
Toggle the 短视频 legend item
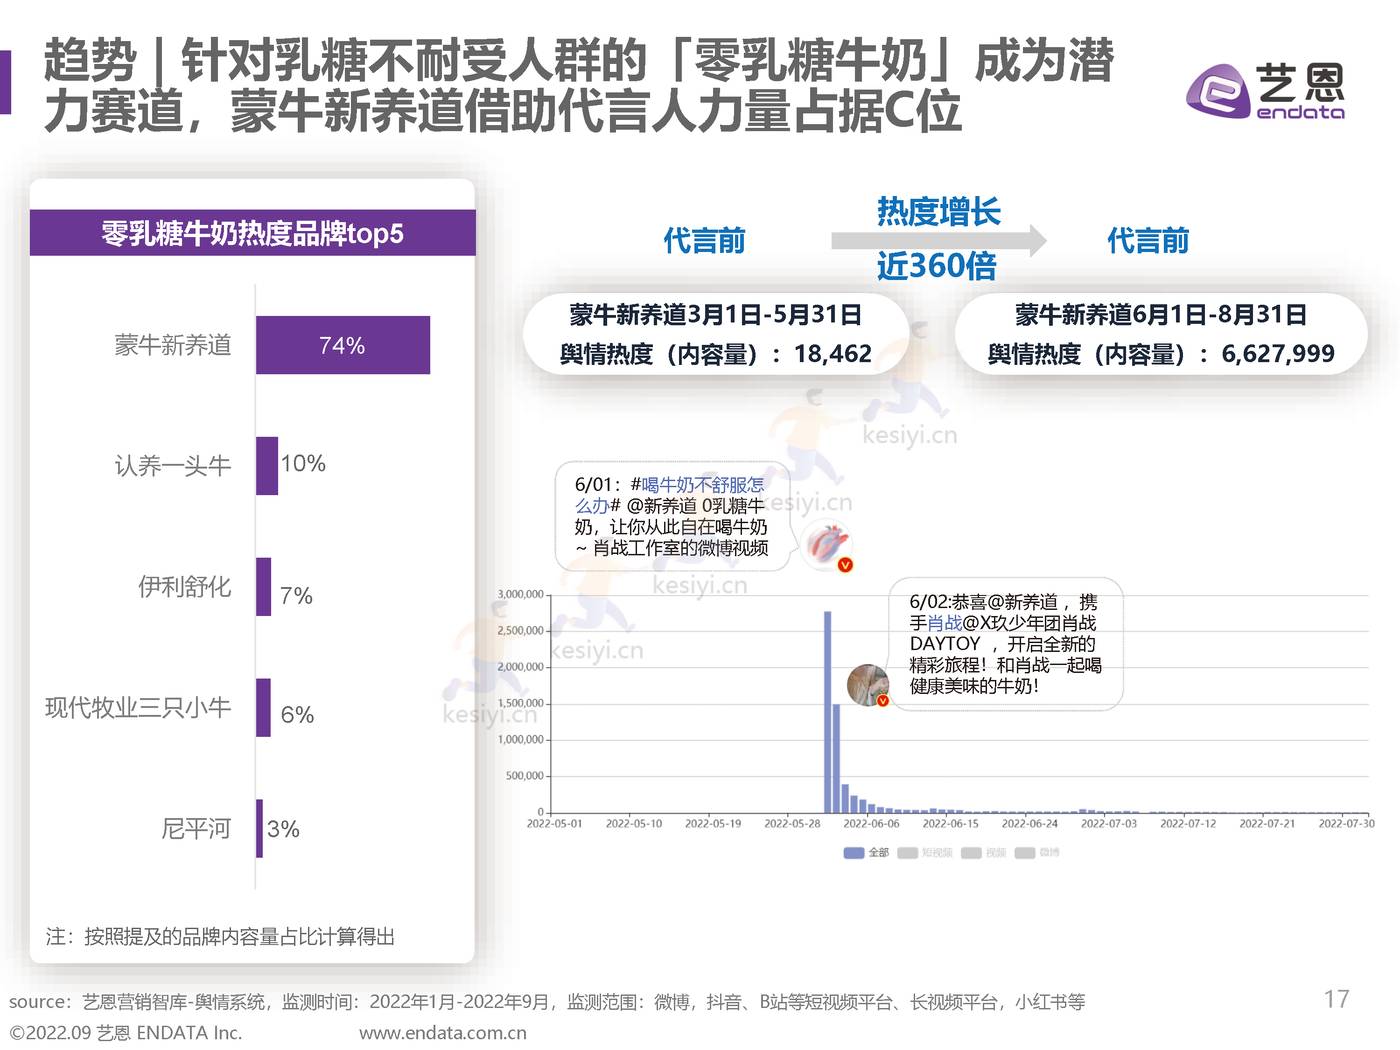point(925,853)
